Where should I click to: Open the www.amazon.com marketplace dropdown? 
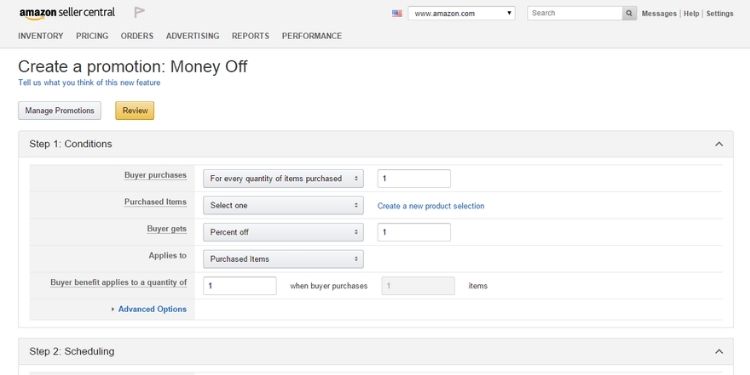[462, 13]
